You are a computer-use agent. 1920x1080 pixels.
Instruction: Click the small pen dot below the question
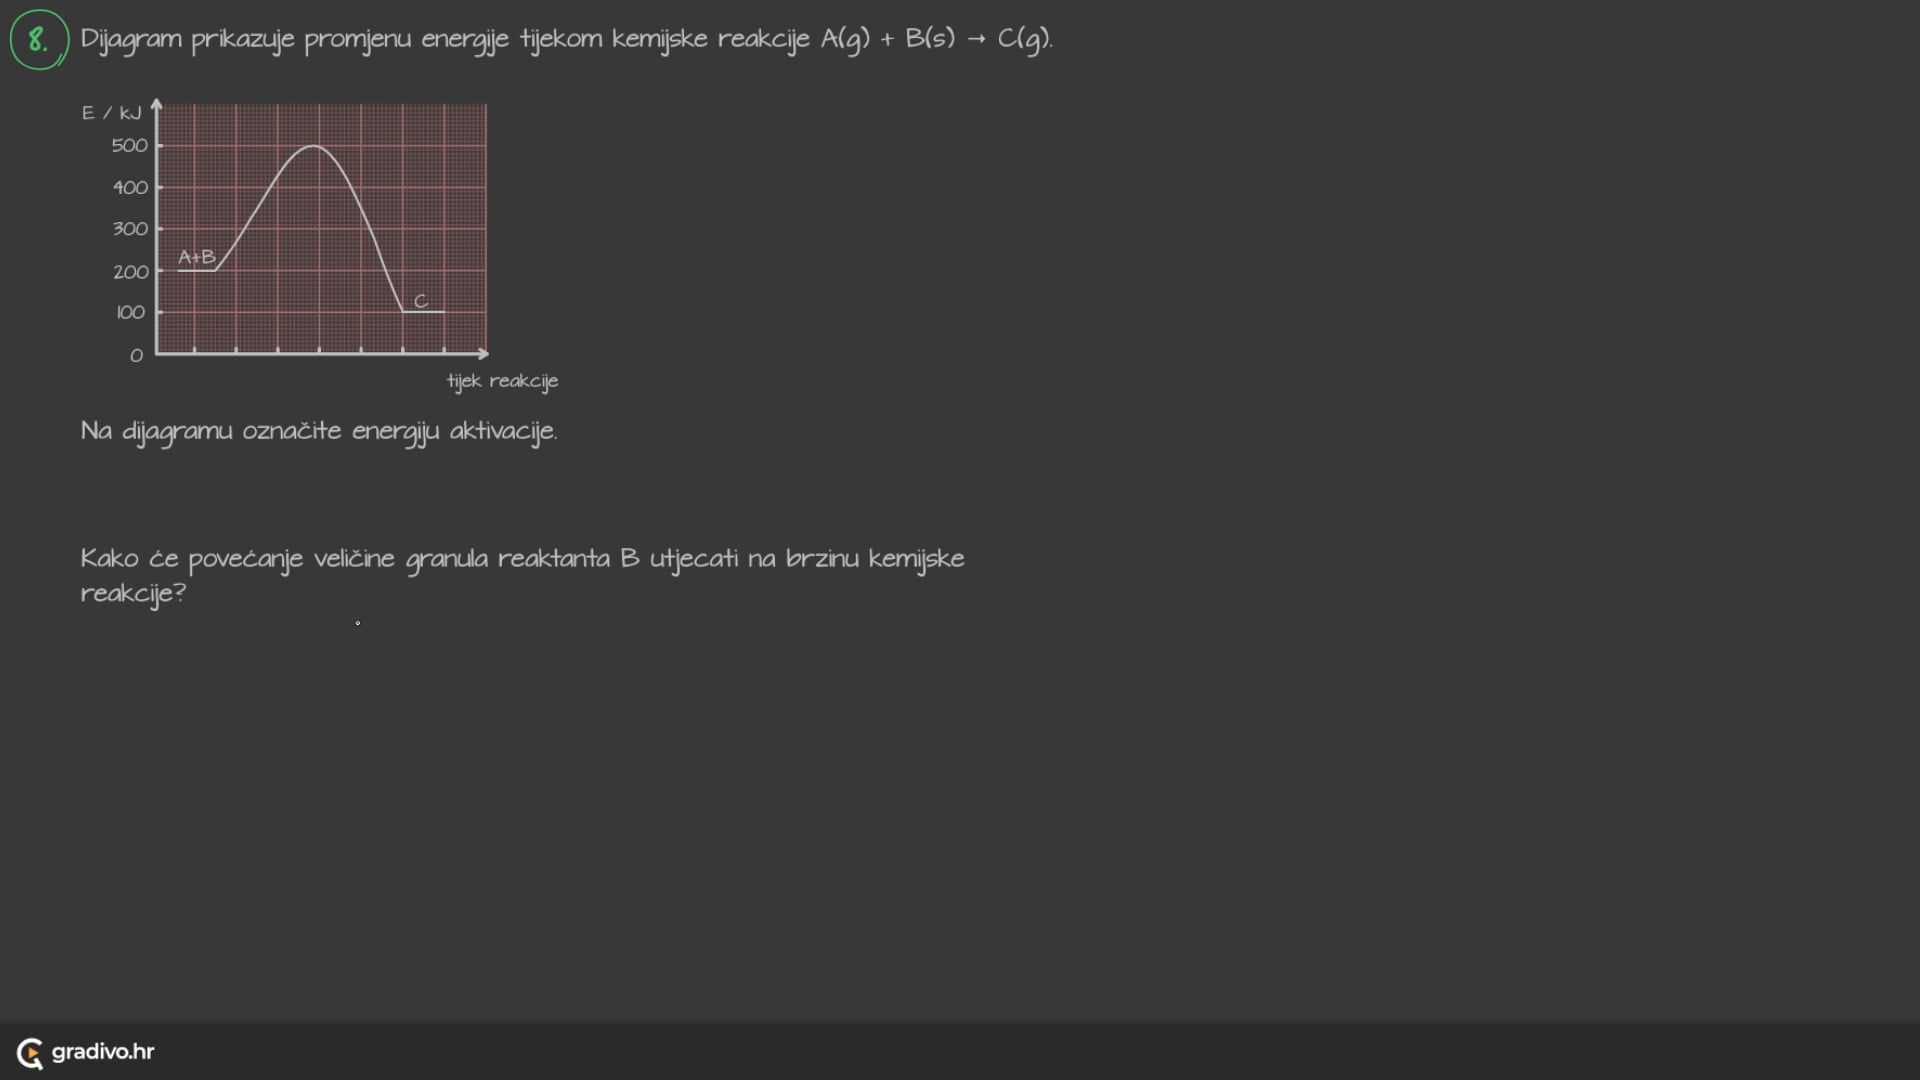[358, 624]
